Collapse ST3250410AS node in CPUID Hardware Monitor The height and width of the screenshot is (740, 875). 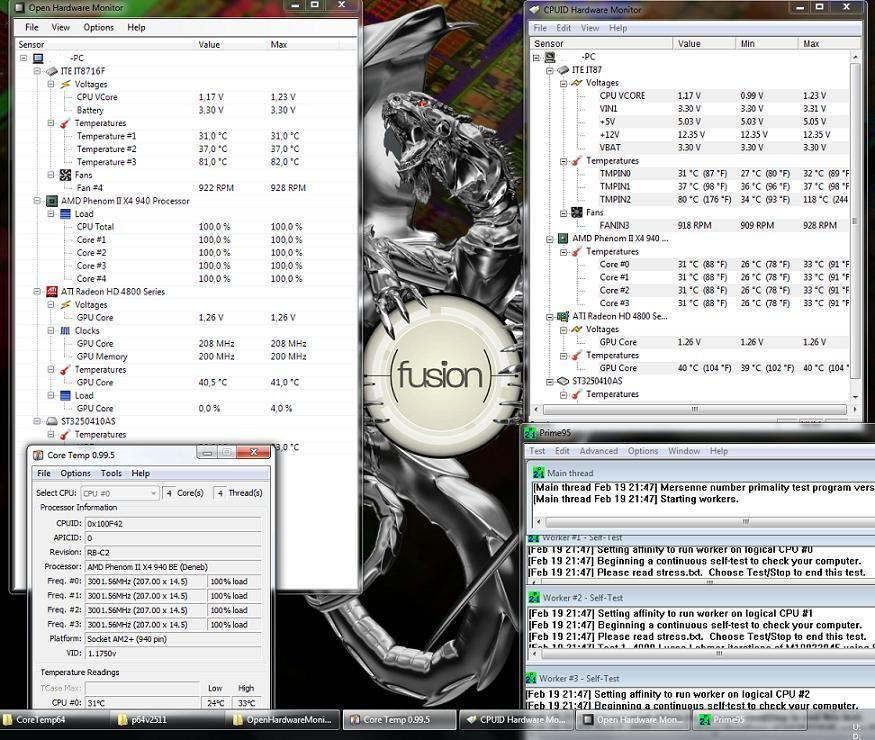550,382
